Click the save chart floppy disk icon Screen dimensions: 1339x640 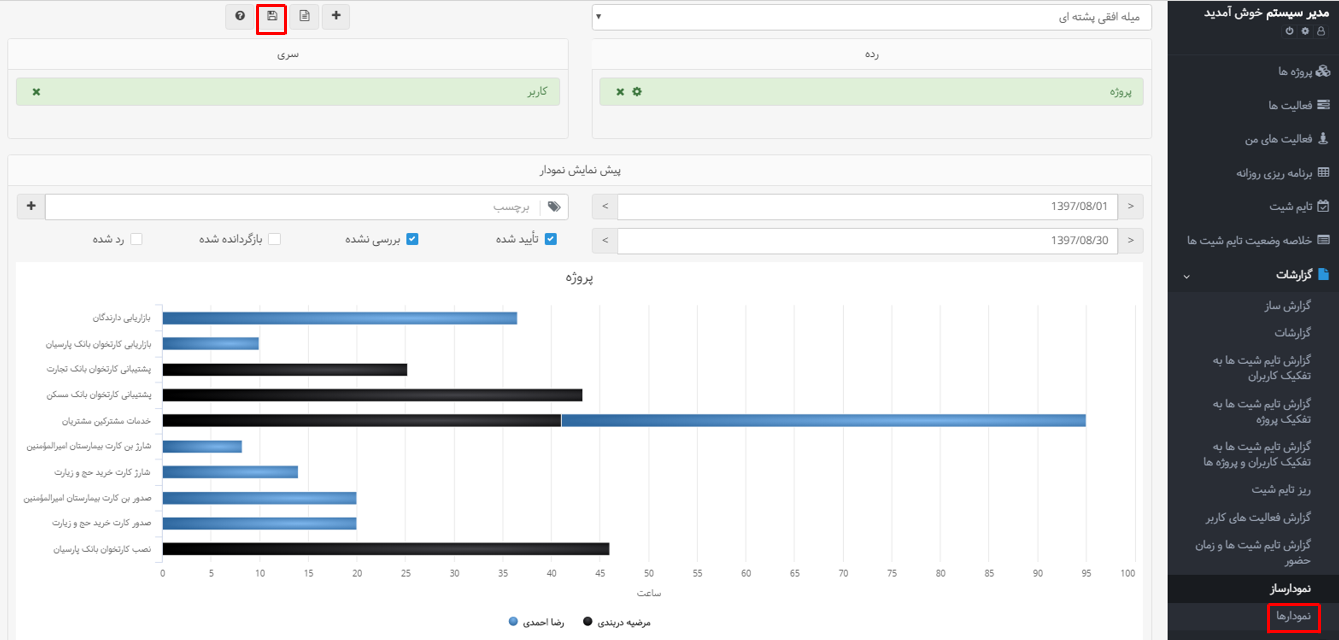(x=272, y=16)
